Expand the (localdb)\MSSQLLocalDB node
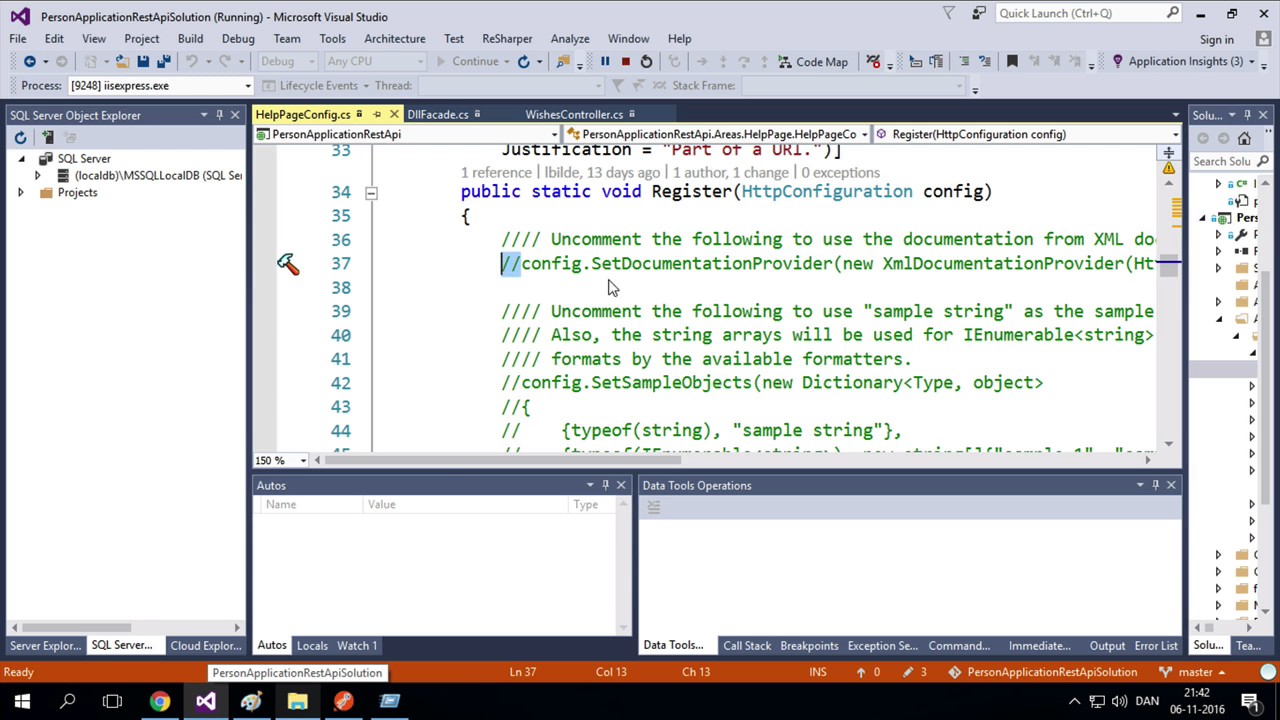1280x720 pixels. pyautogui.click(x=38, y=176)
